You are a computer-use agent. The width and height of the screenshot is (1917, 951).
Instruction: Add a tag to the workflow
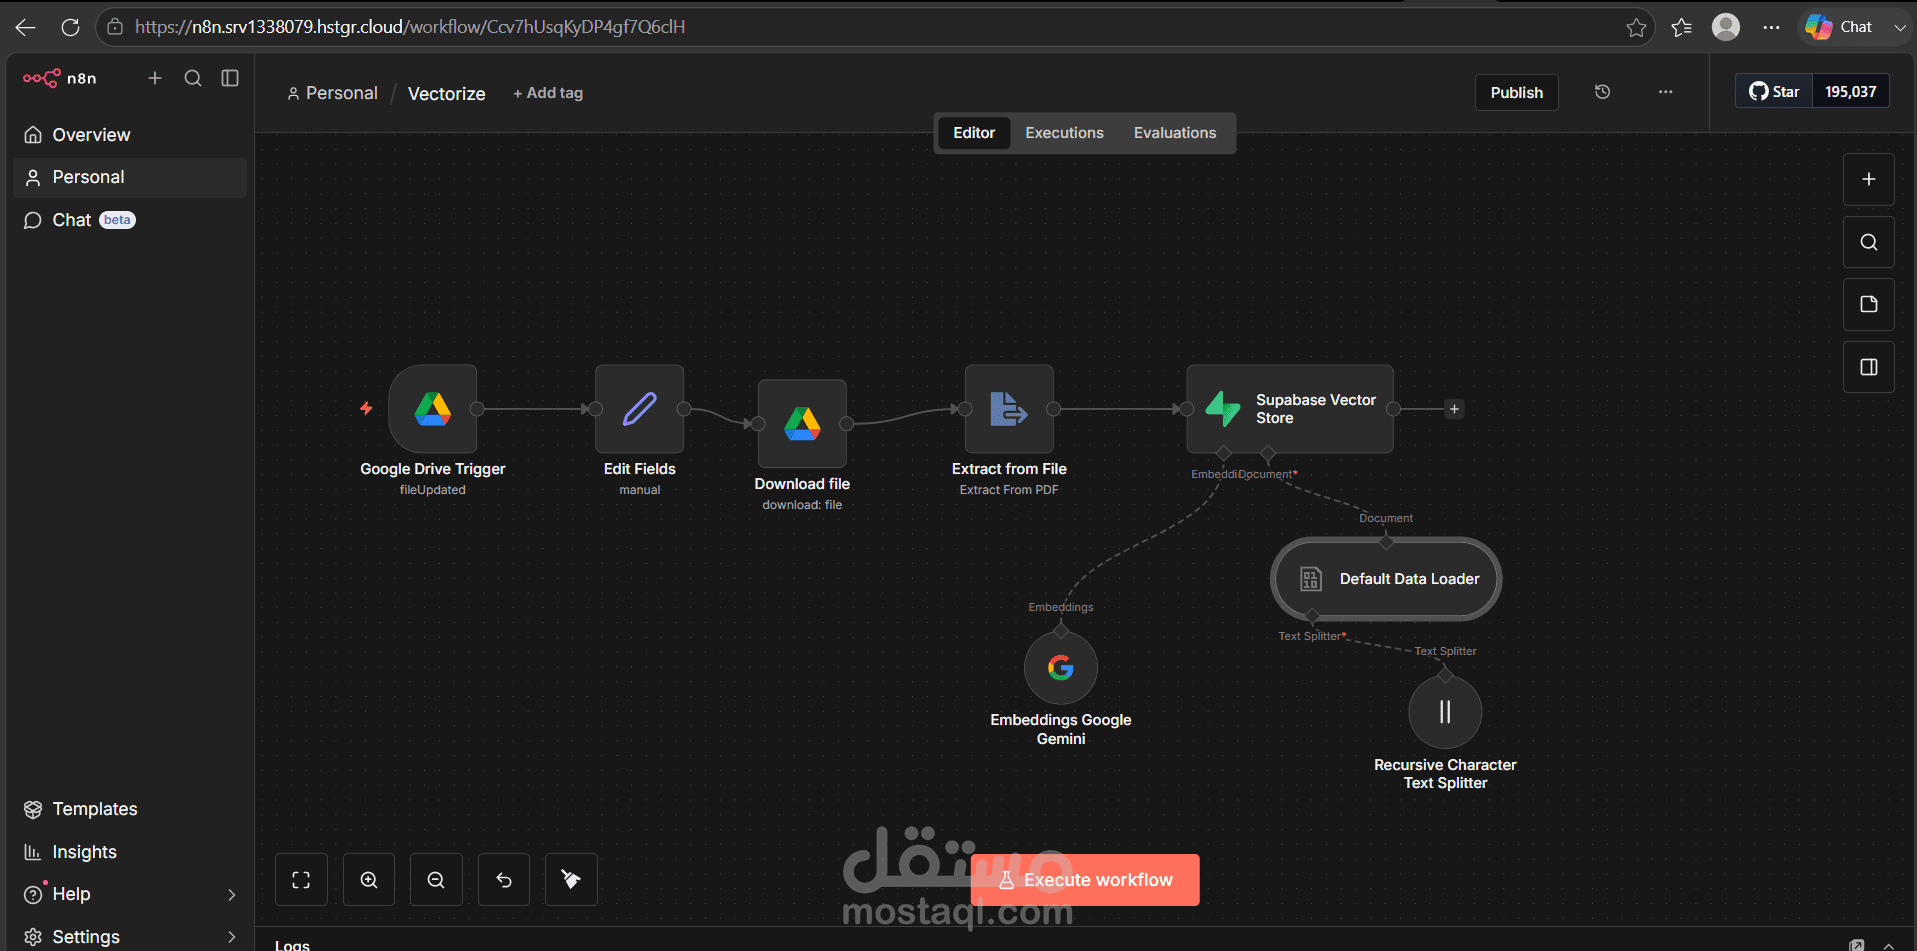(548, 93)
